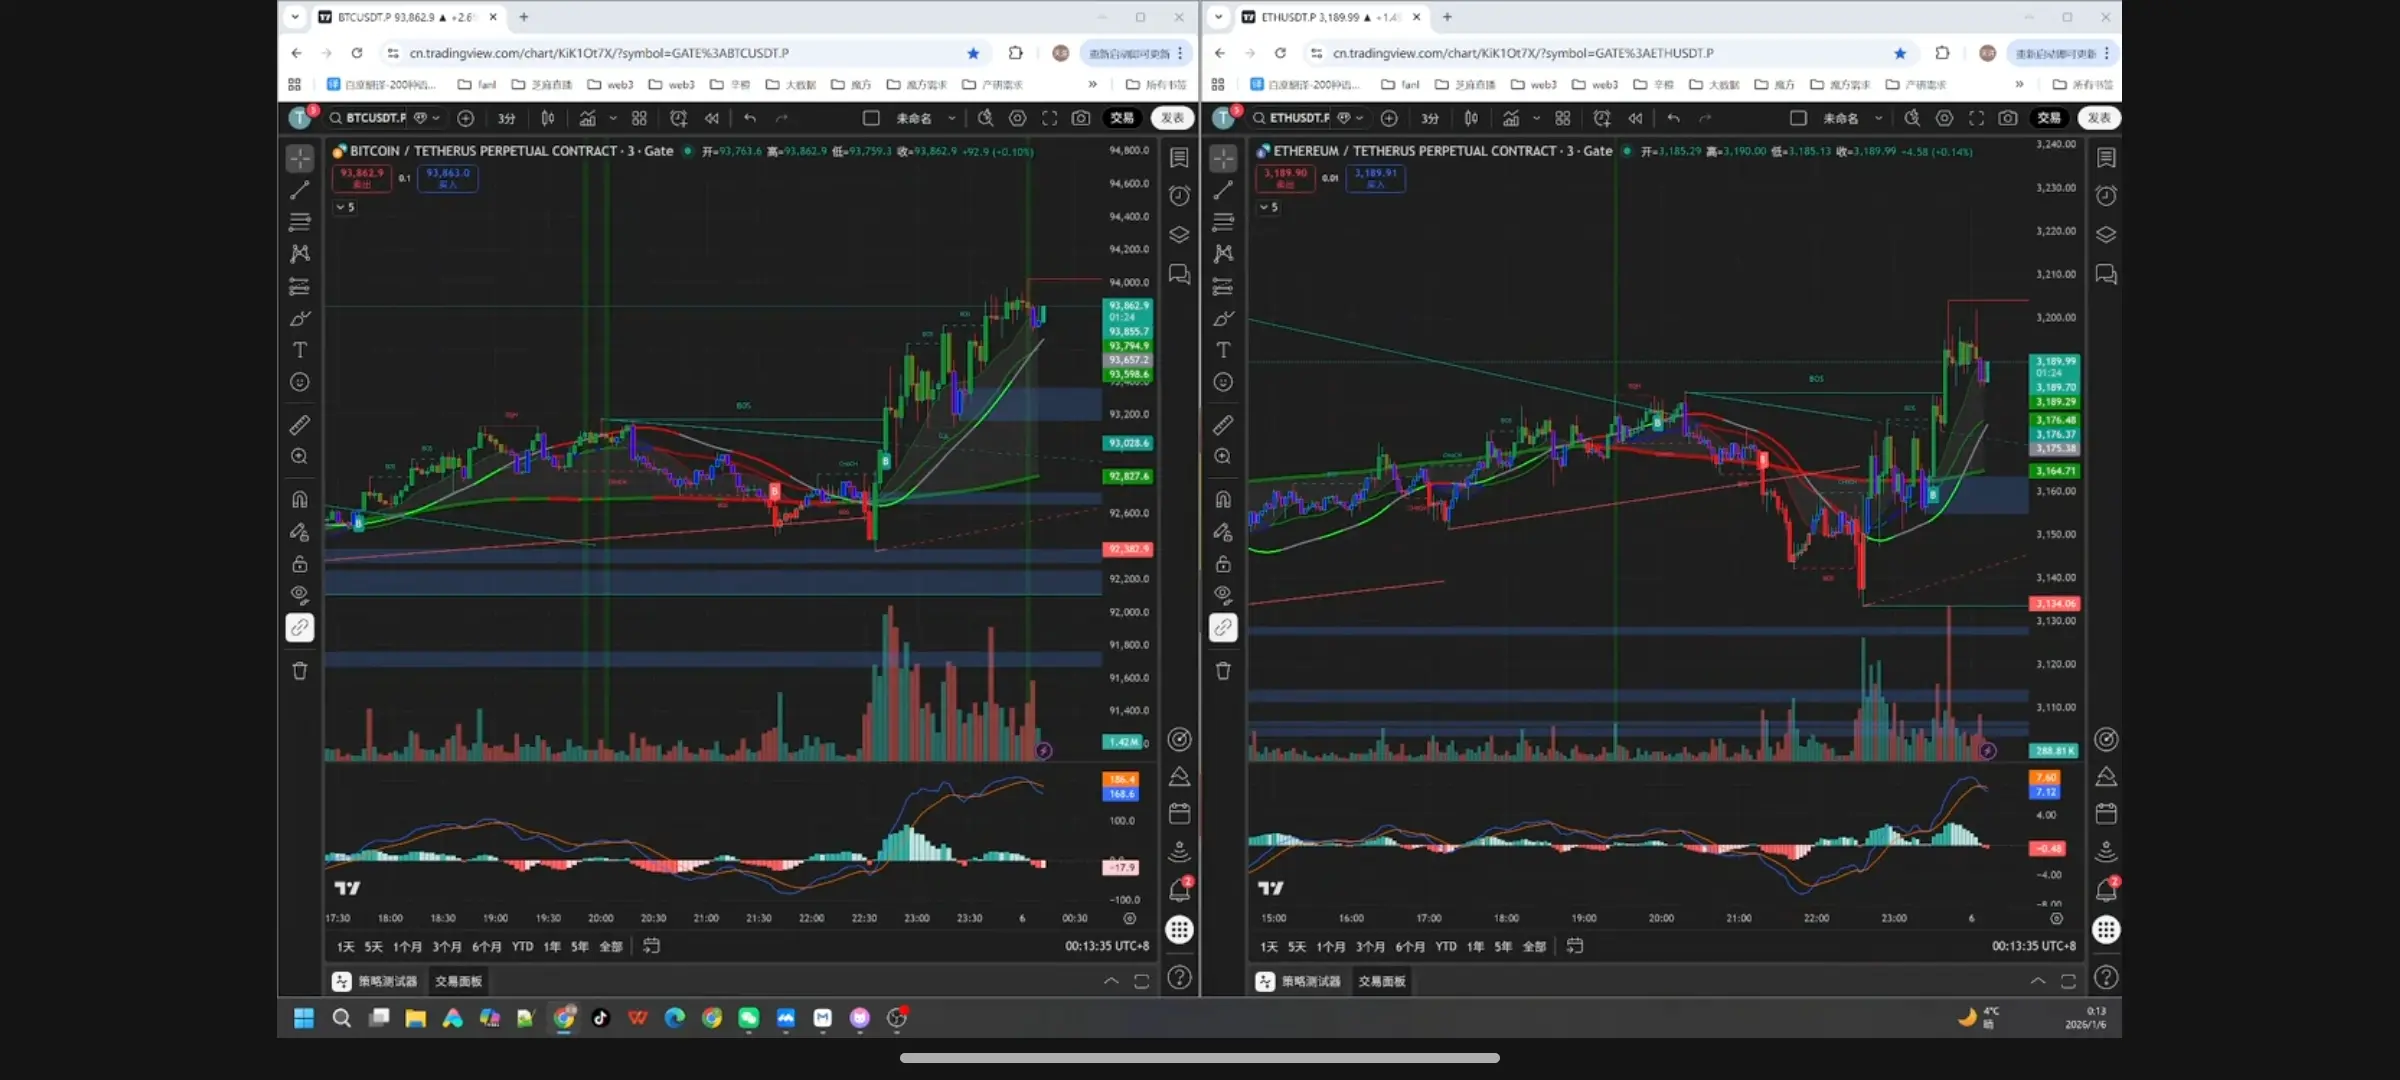2400x1080 pixels.
Task: Select the 1个月 time range in ETH chart
Action: click(1330, 946)
